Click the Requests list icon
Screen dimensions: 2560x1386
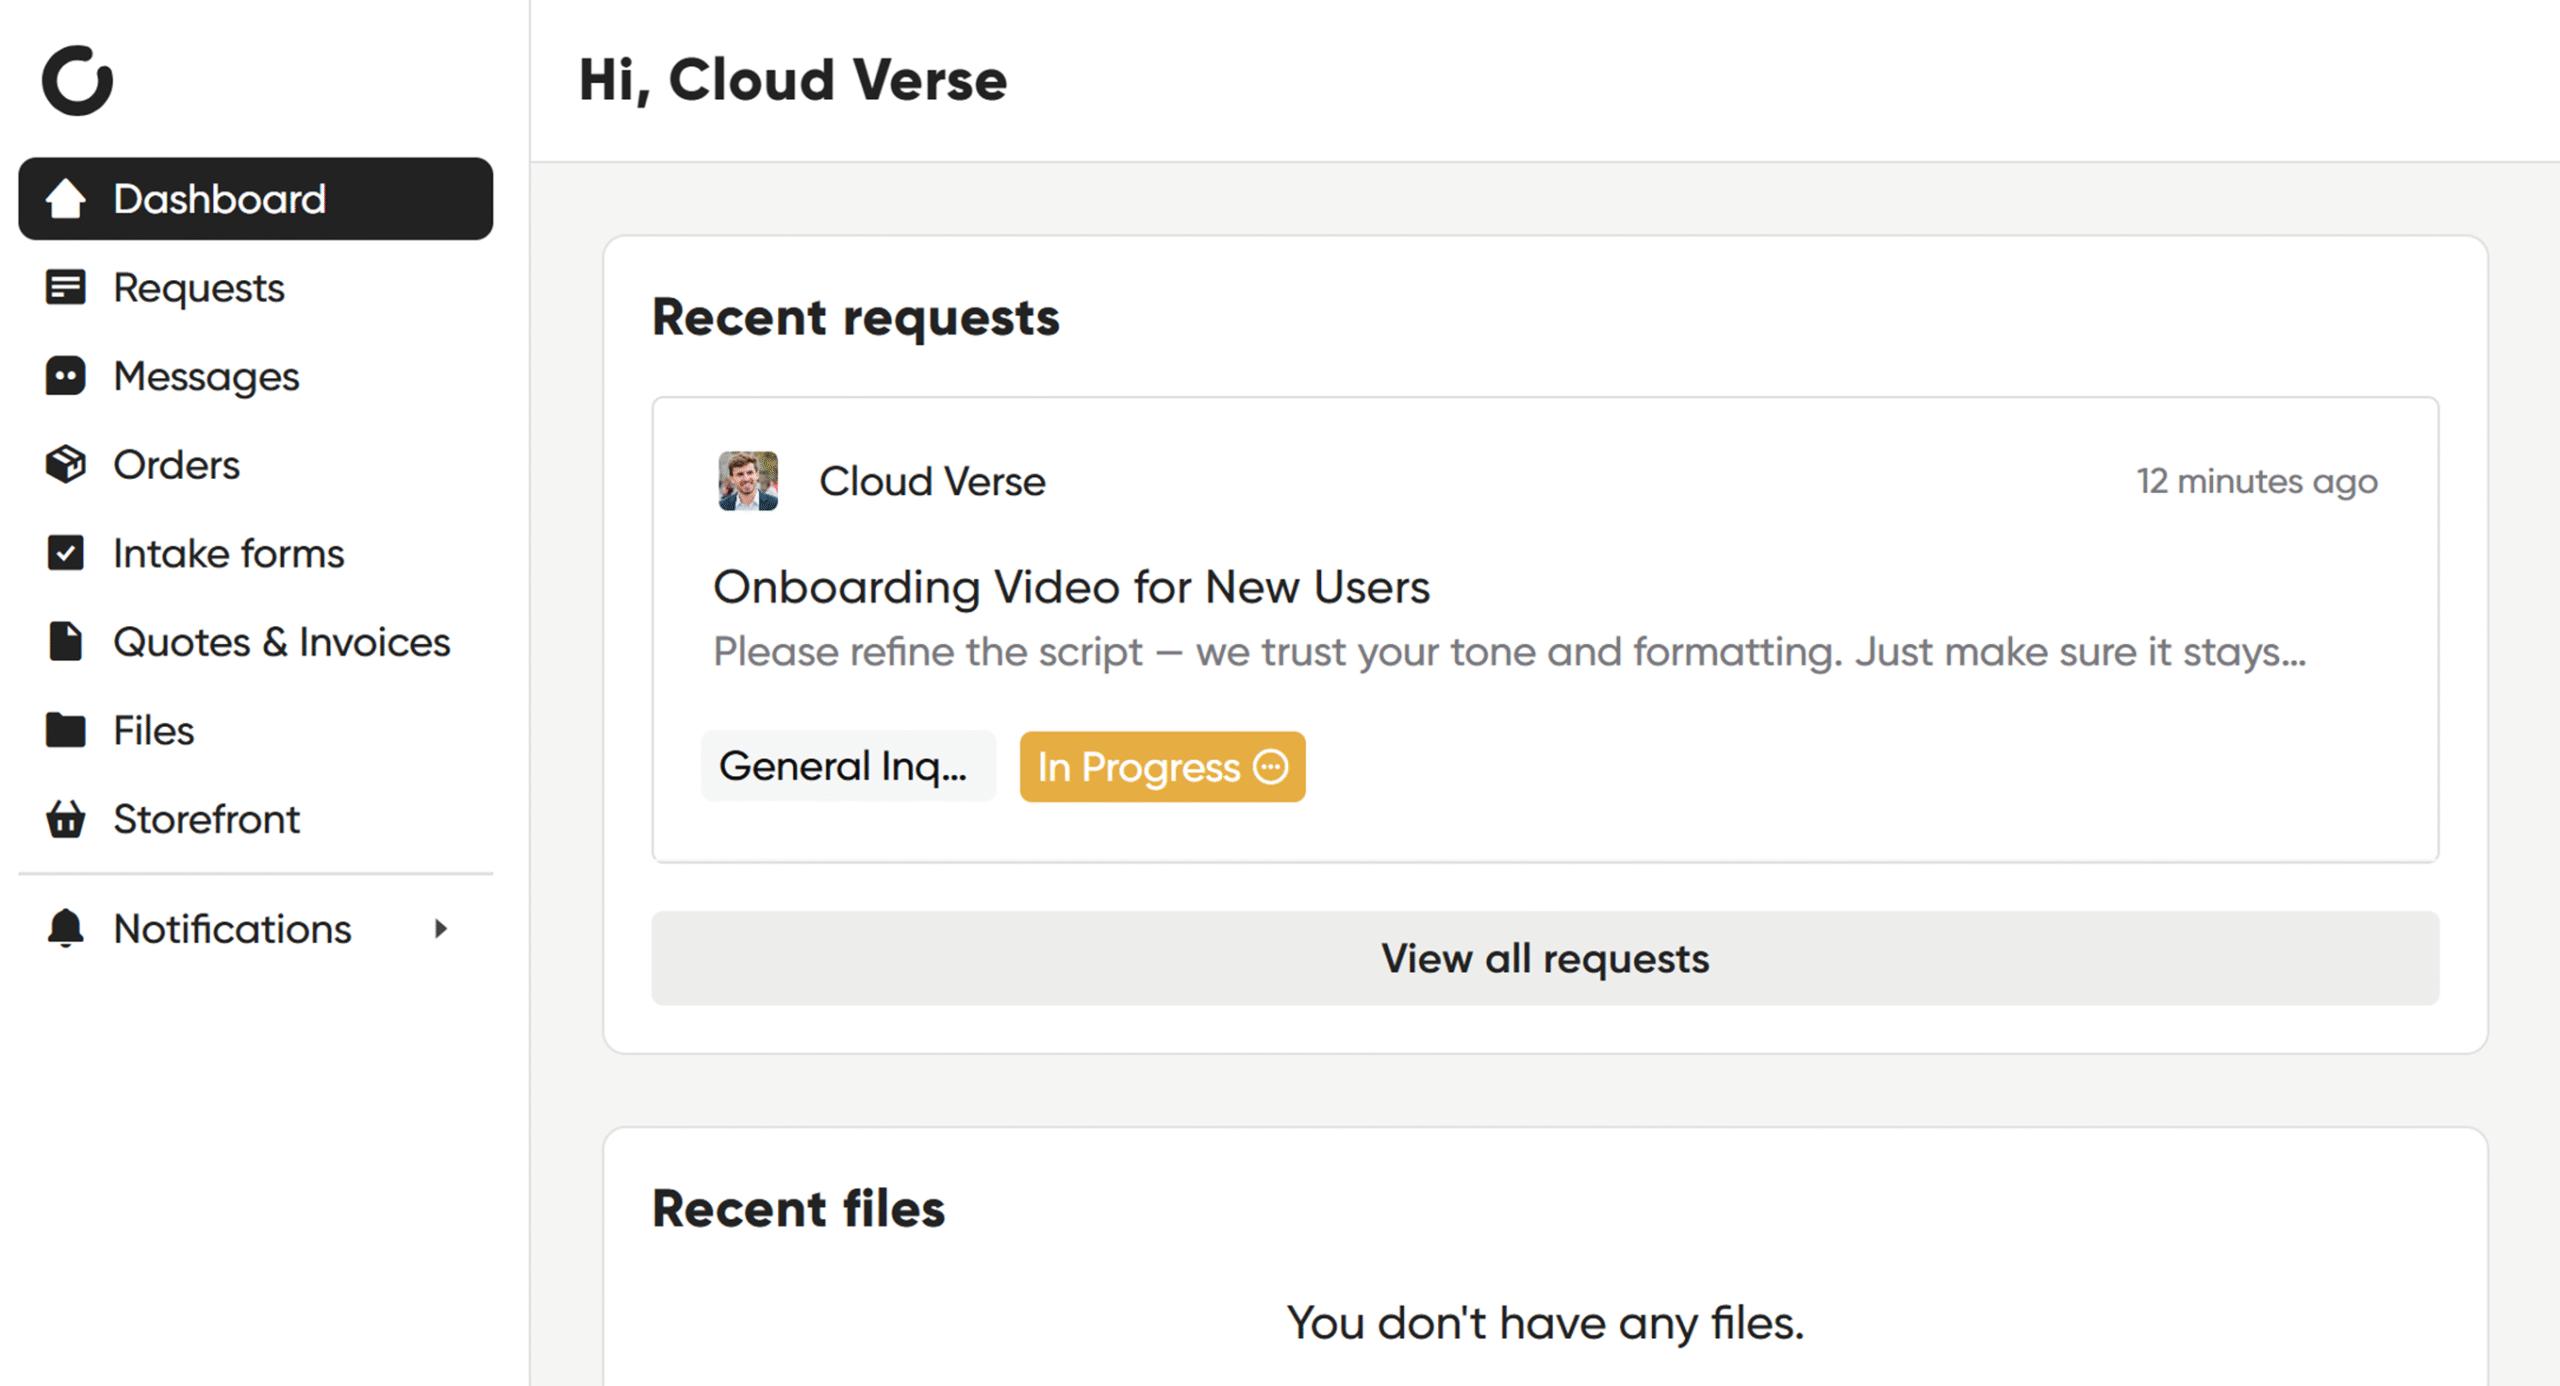coord(66,288)
